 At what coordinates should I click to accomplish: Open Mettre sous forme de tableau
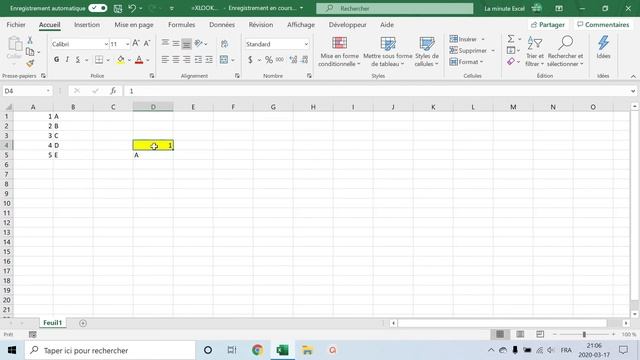(387, 51)
